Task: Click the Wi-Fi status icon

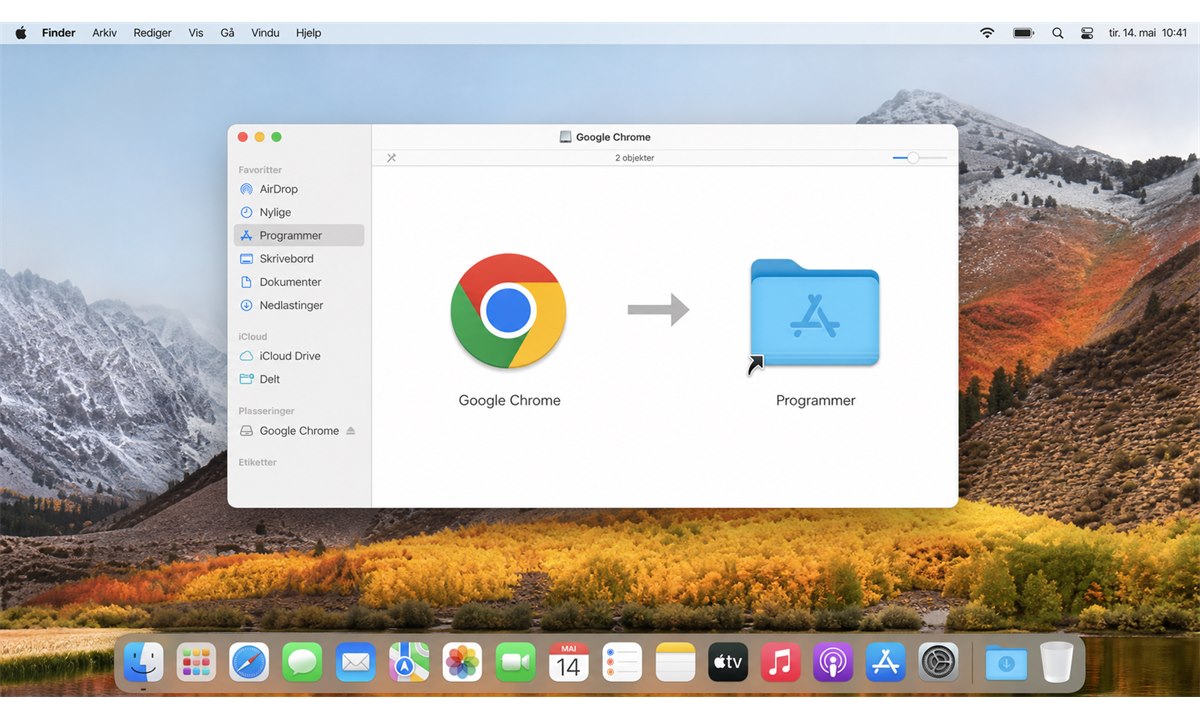Action: [987, 33]
